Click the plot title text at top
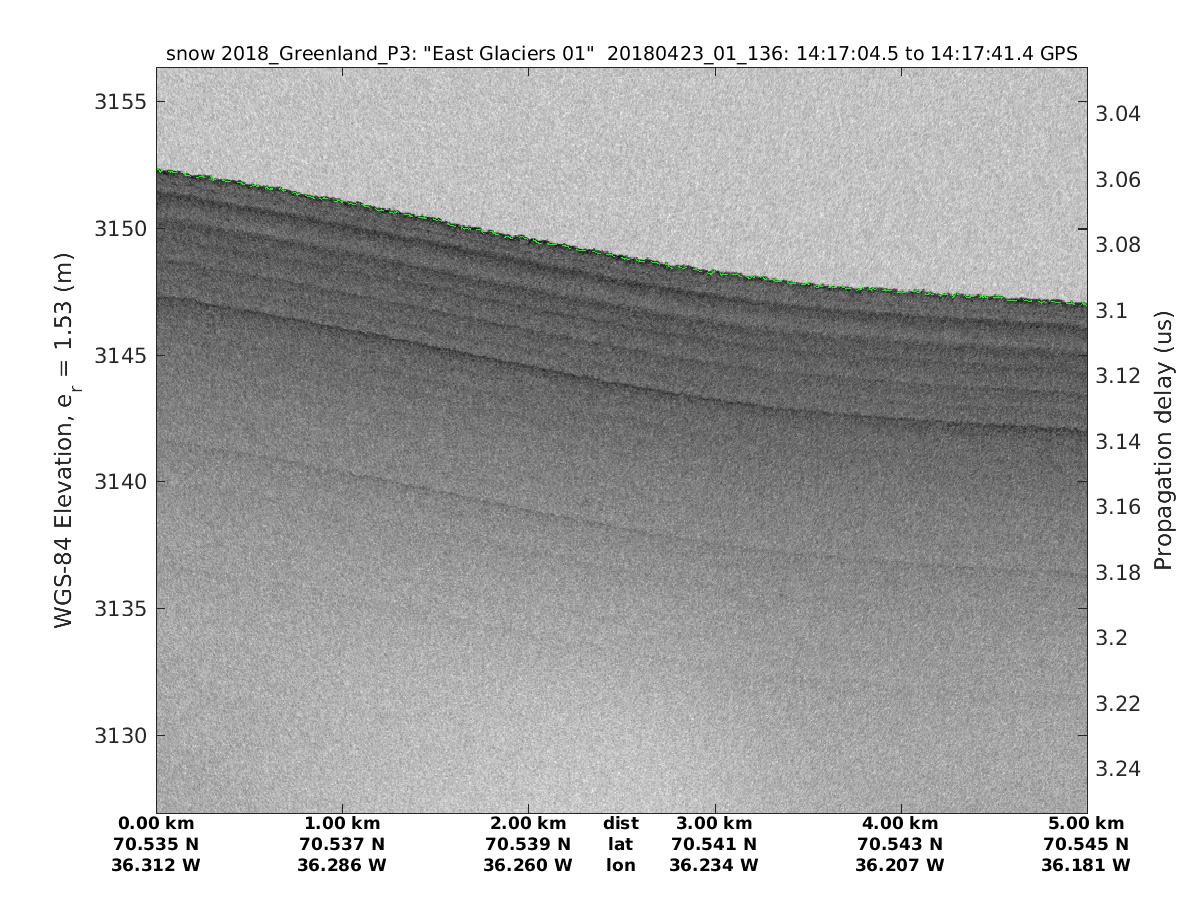This screenshot has width=1200, height=900. point(621,54)
